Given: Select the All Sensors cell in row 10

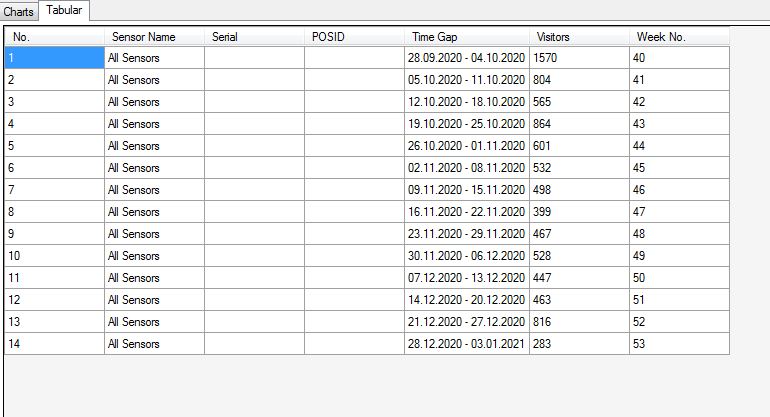Looking at the screenshot, I should coord(154,256).
